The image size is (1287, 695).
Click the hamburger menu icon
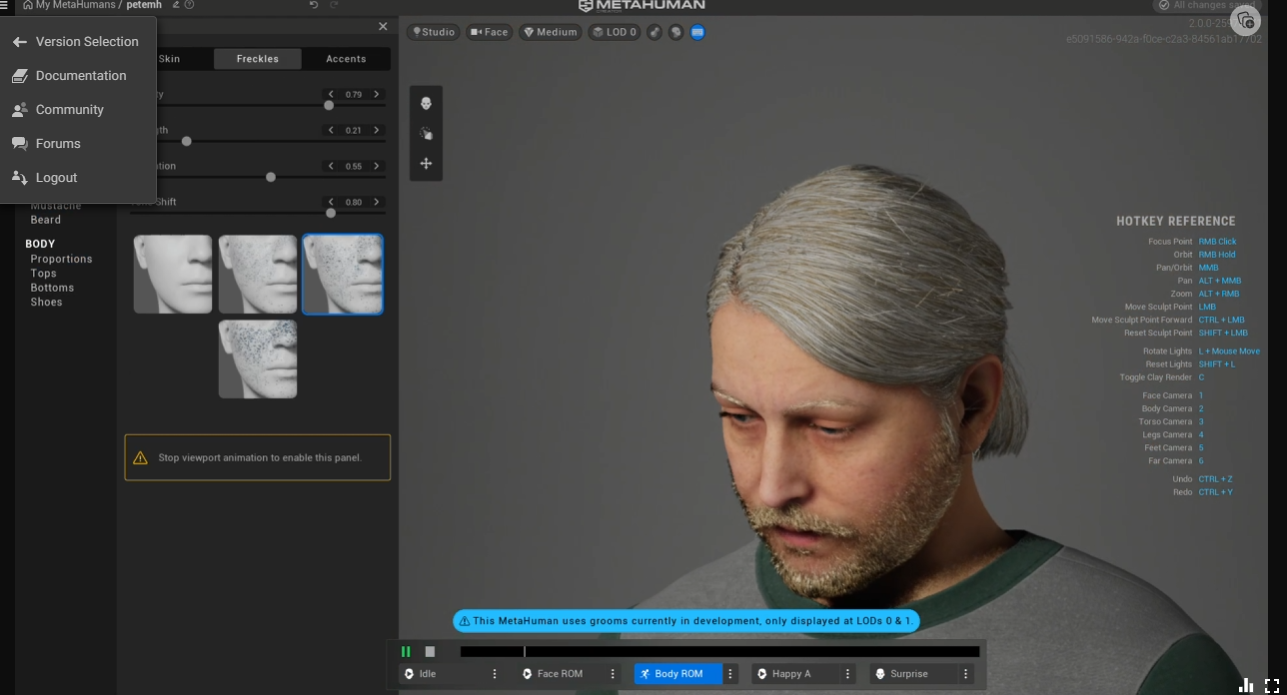point(5,5)
